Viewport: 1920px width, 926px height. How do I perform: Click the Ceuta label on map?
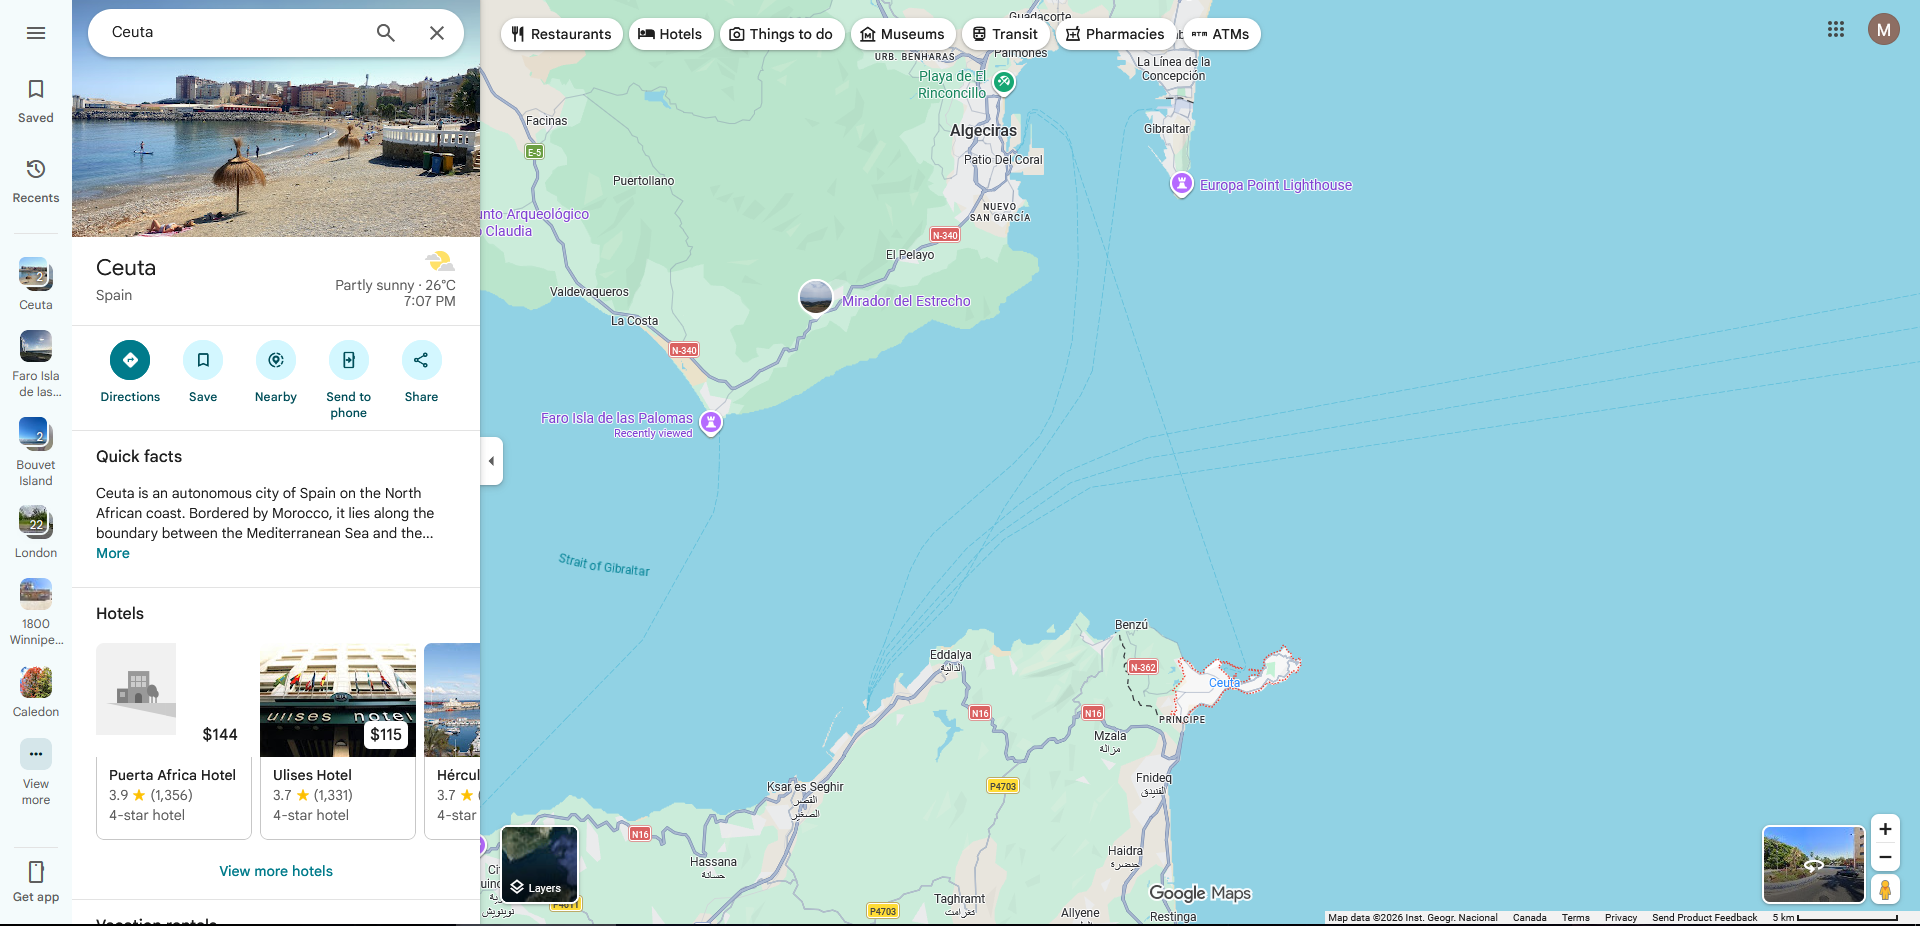1224,683
